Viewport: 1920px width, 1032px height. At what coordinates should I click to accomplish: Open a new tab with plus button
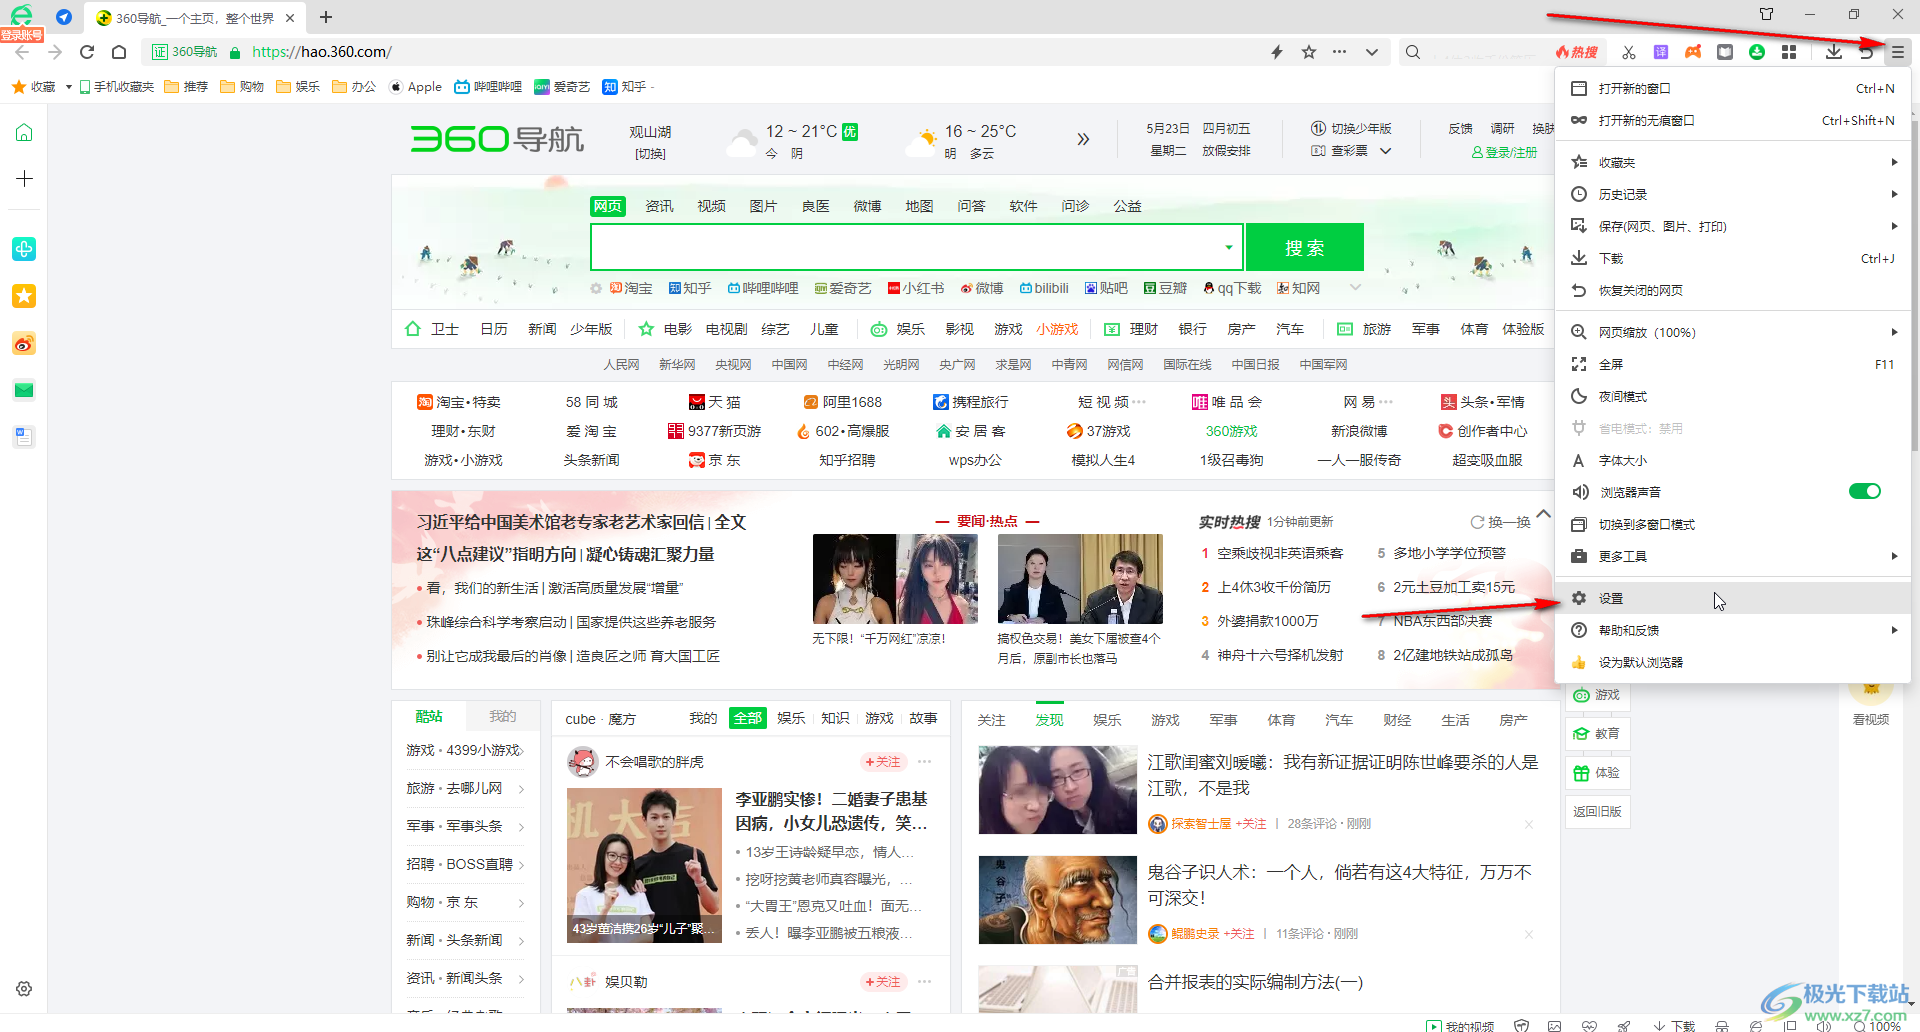[x=326, y=17]
